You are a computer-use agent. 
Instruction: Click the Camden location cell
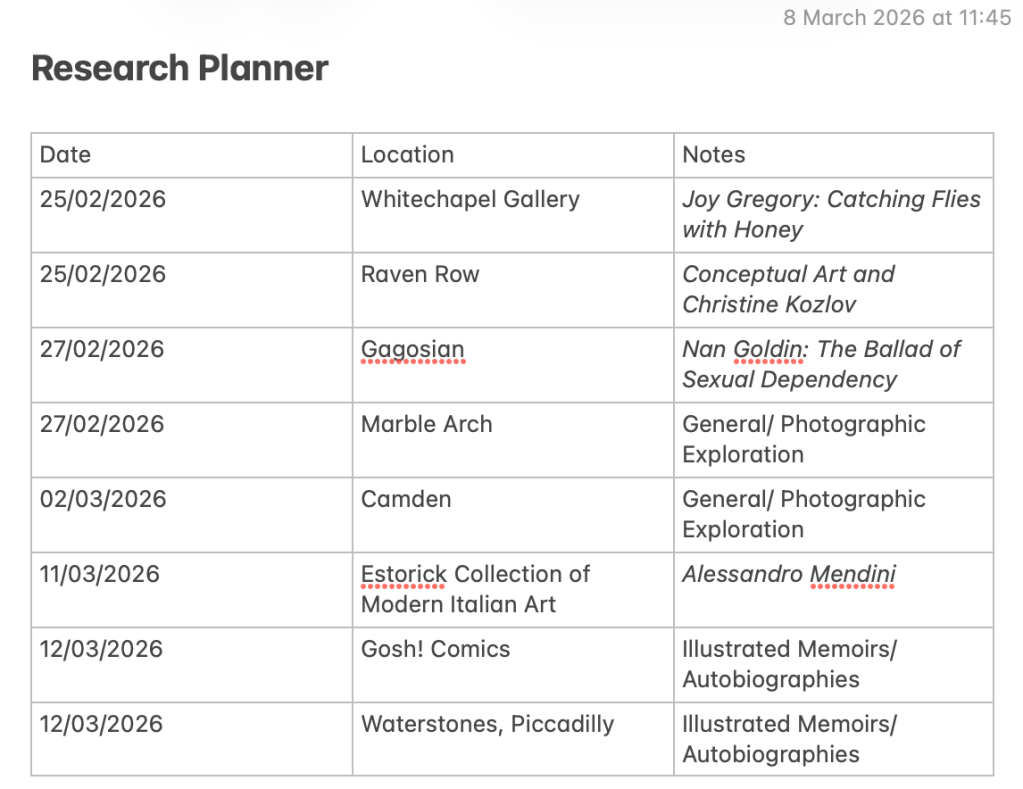tap(406, 499)
